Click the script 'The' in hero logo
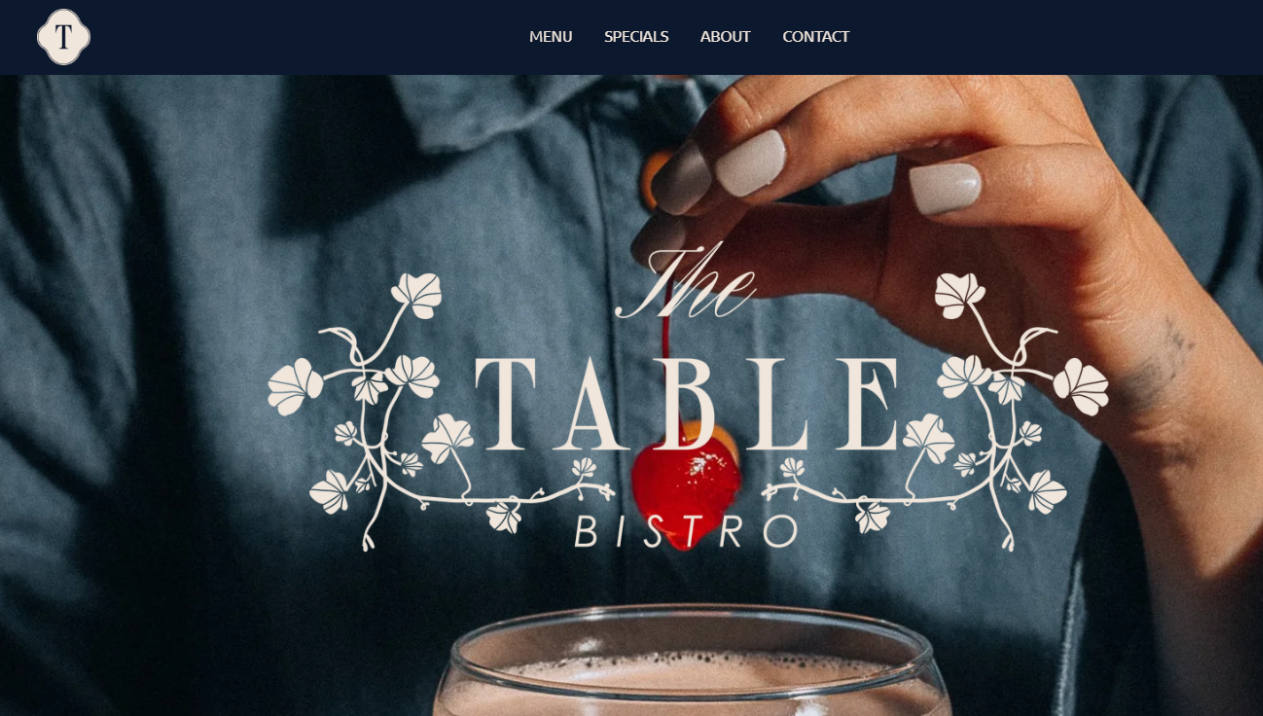 [686, 283]
